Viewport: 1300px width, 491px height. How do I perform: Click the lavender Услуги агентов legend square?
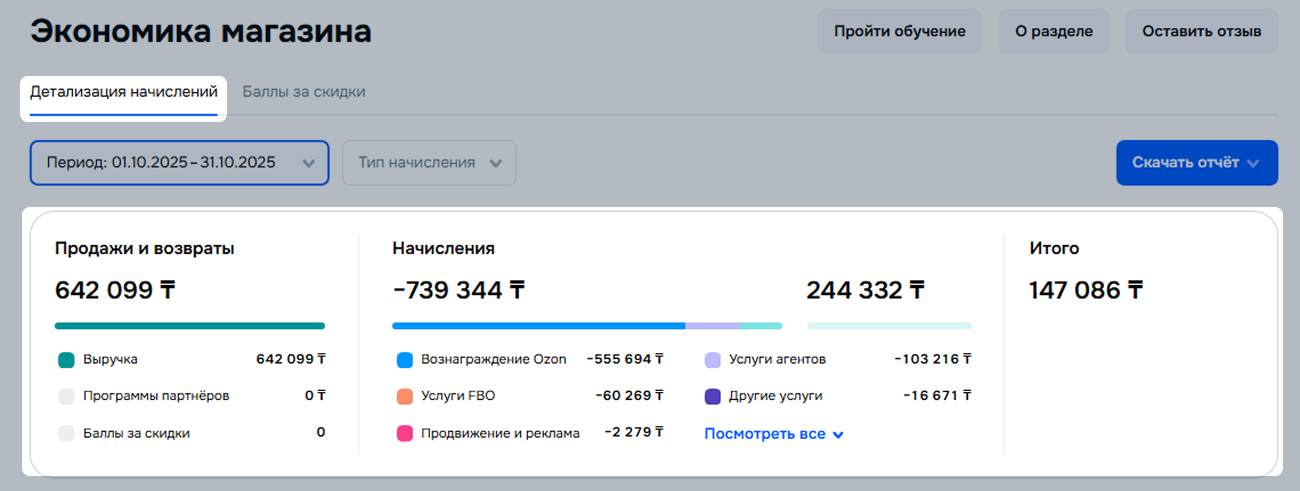pos(713,360)
